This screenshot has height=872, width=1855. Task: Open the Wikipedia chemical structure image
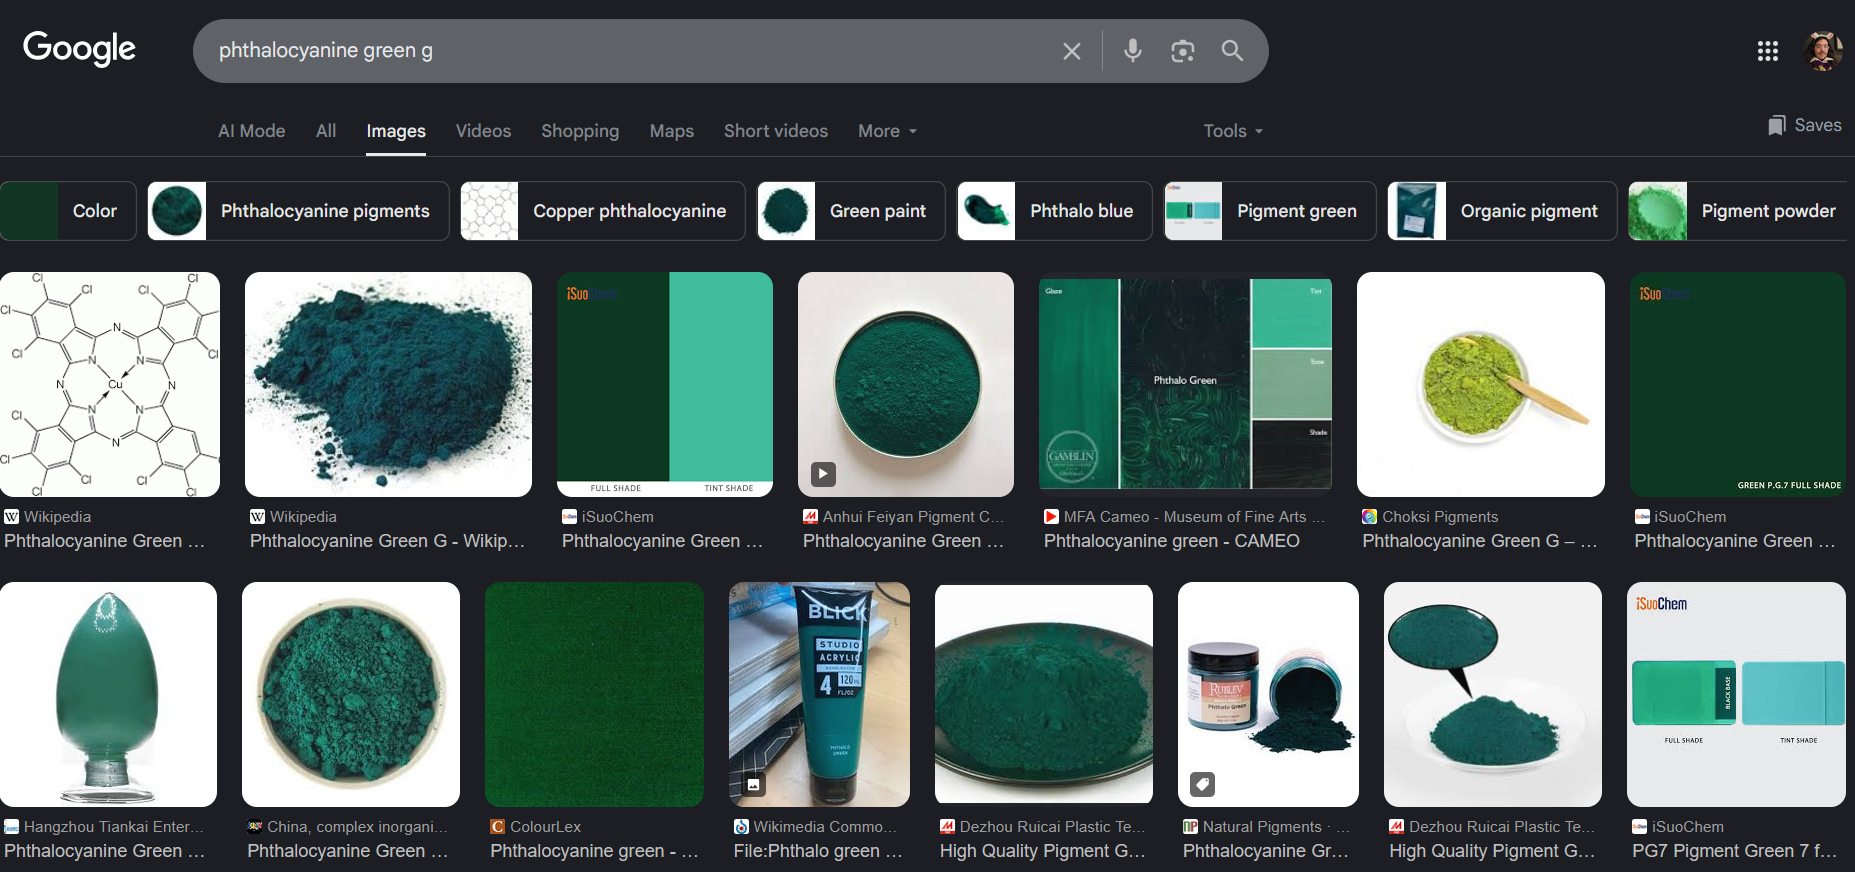(x=110, y=384)
